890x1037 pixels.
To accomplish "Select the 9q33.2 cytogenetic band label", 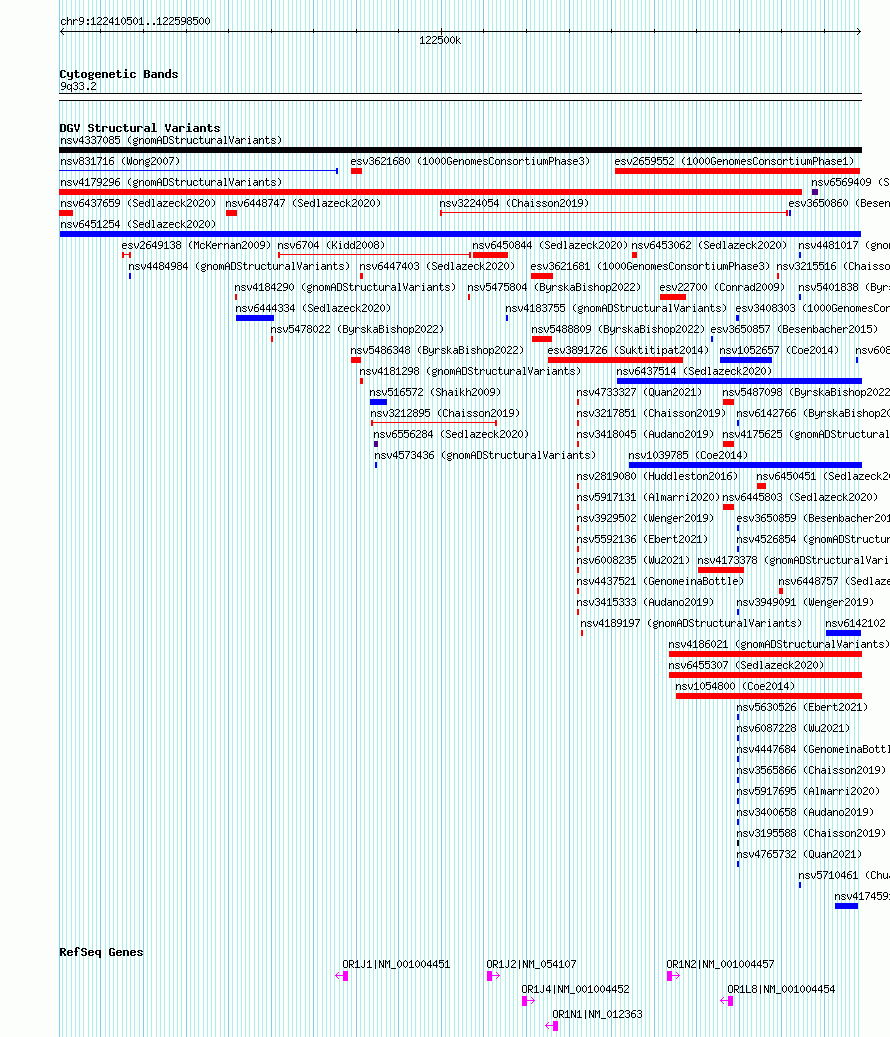I will [x=78, y=86].
